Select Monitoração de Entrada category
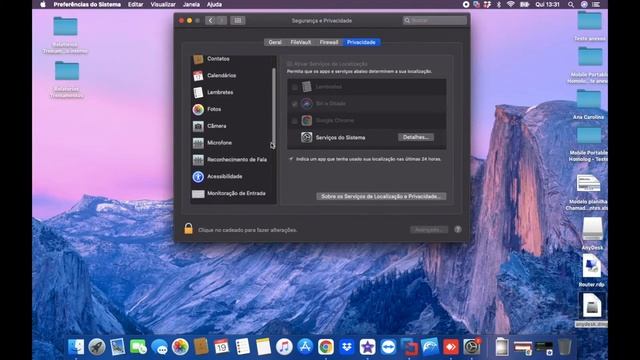The image size is (640, 360). [x=233, y=193]
